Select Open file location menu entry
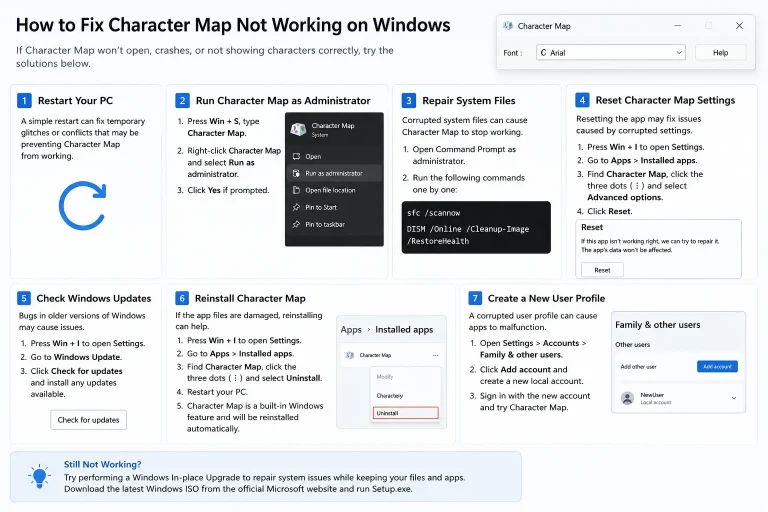 point(335,190)
